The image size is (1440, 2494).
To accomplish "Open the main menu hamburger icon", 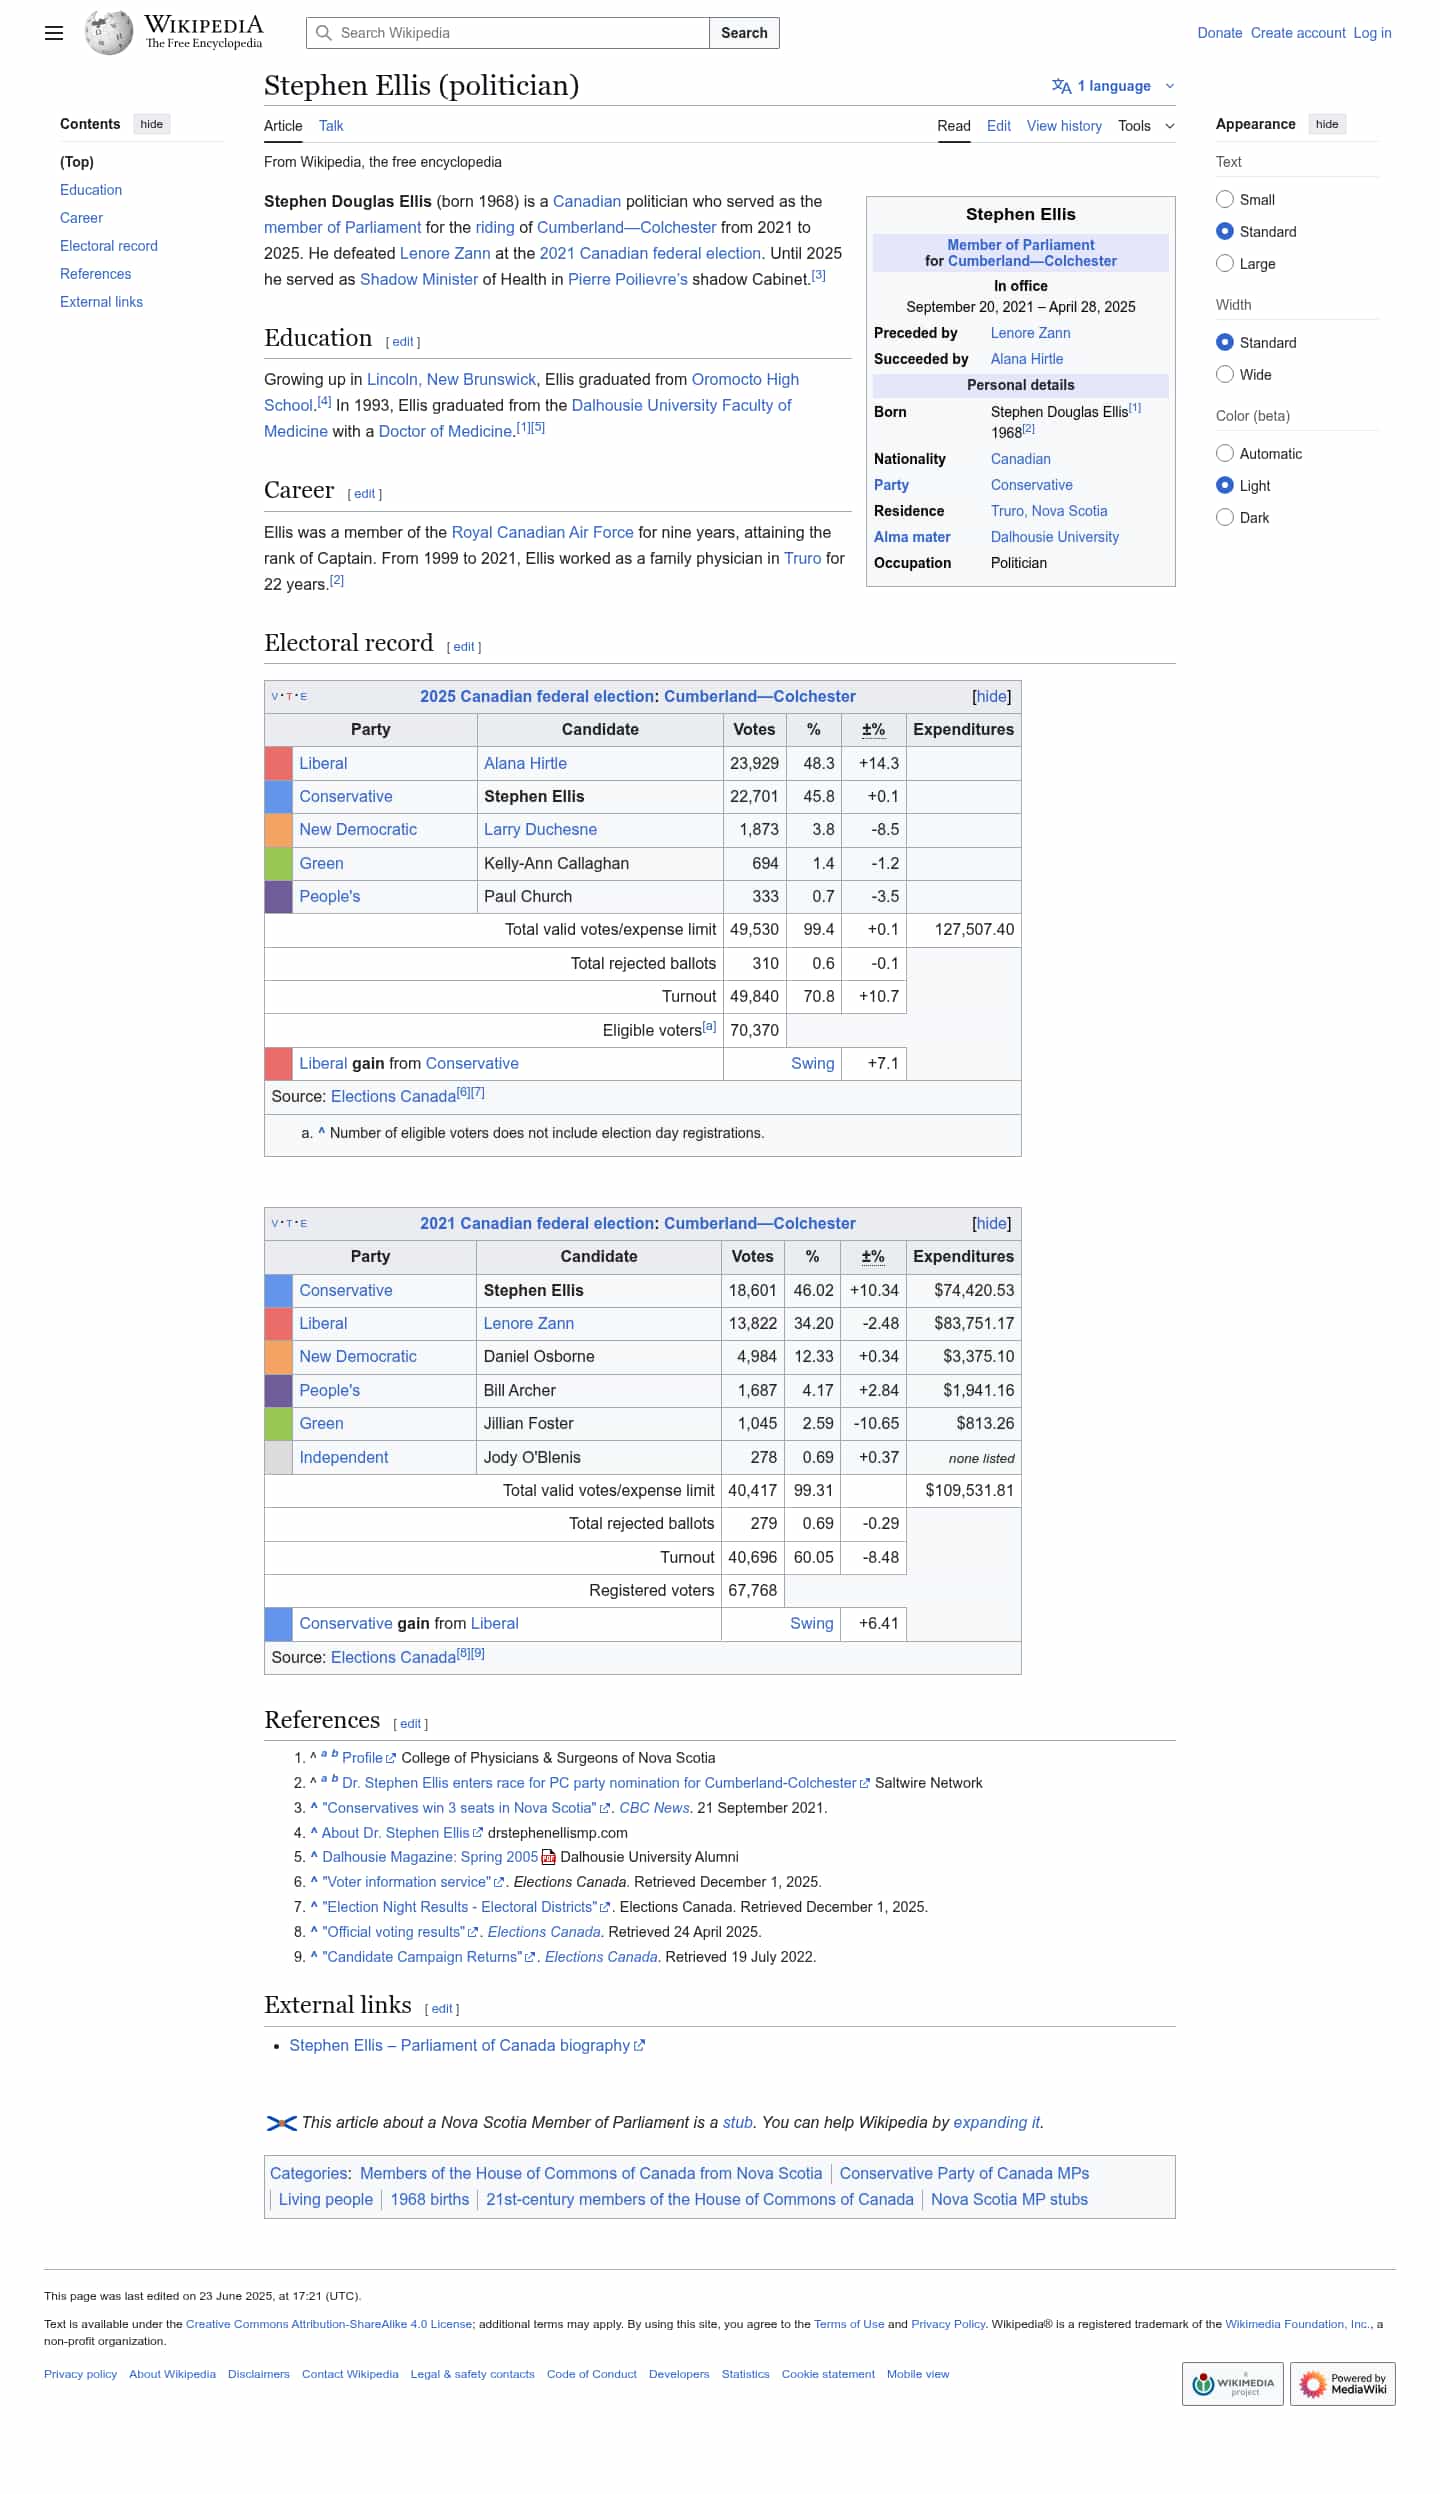I will pos(54,33).
